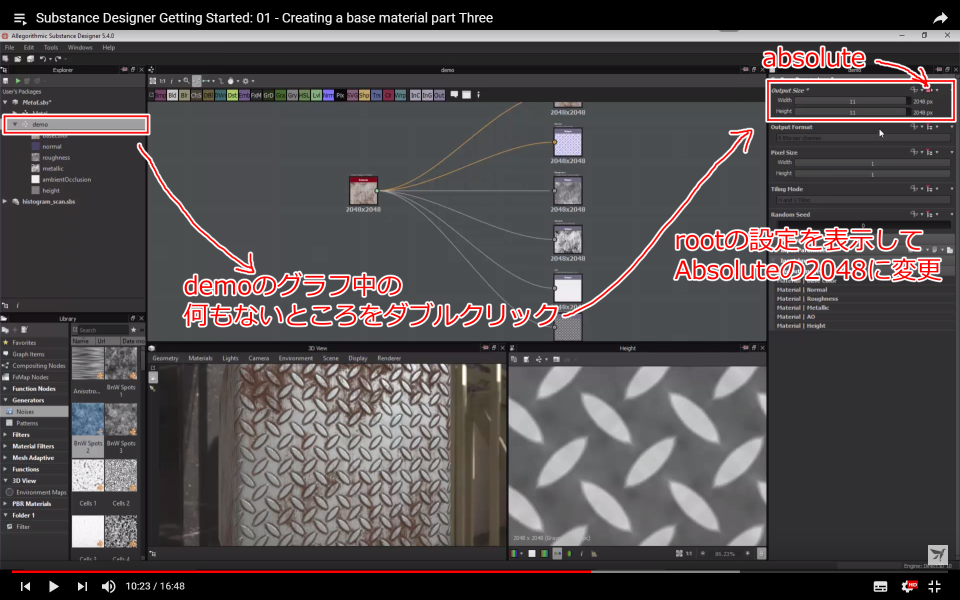Open the Edit menu
This screenshot has height=600, width=960.
pos(29,47)
